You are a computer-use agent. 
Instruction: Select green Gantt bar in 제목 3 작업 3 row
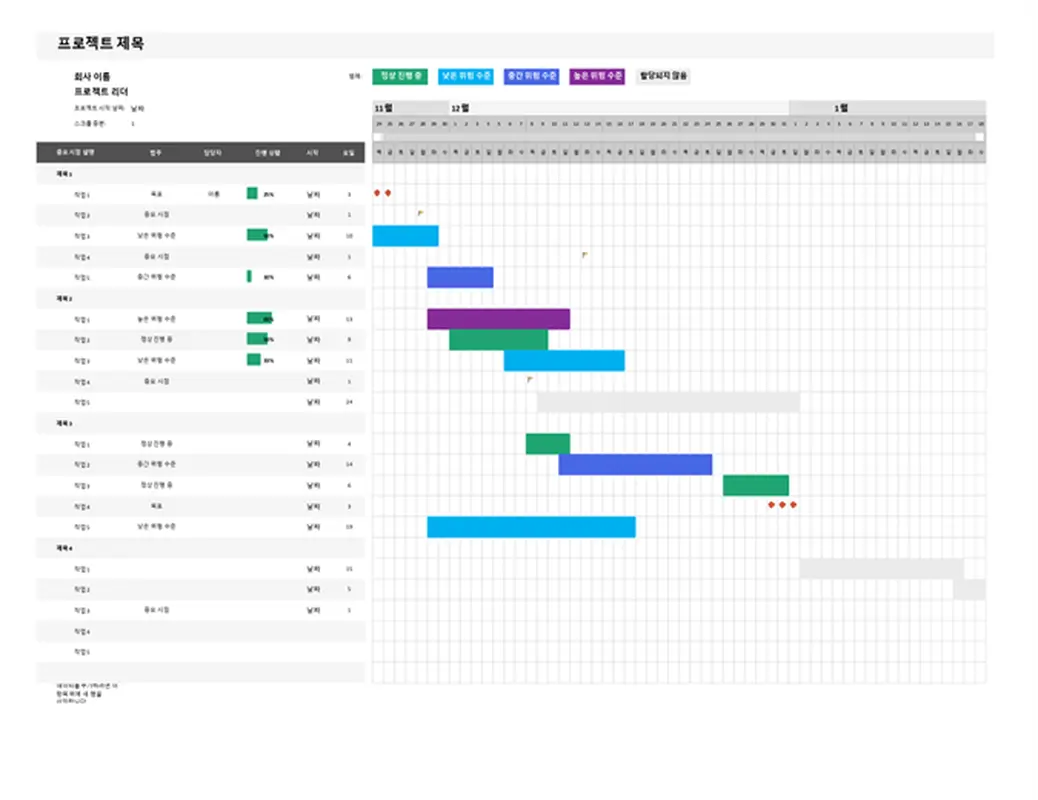tap(756, 485)
